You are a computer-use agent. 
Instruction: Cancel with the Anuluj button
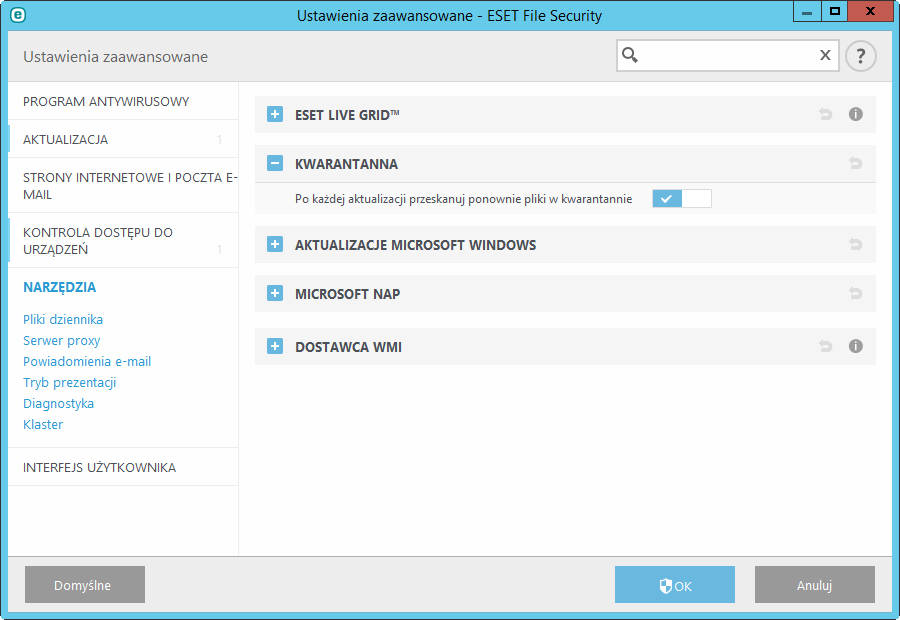pyautogui.click(x=814, y=584)
